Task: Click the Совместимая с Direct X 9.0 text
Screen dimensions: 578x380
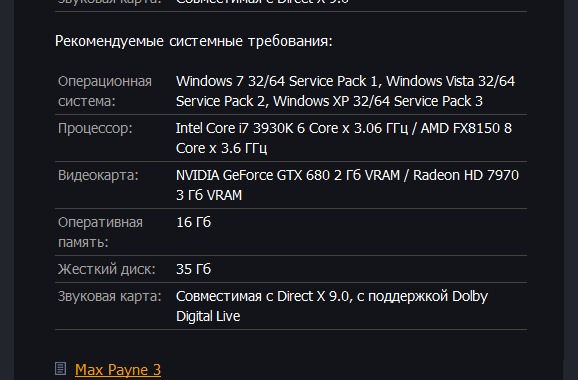Action: [262, 296]
